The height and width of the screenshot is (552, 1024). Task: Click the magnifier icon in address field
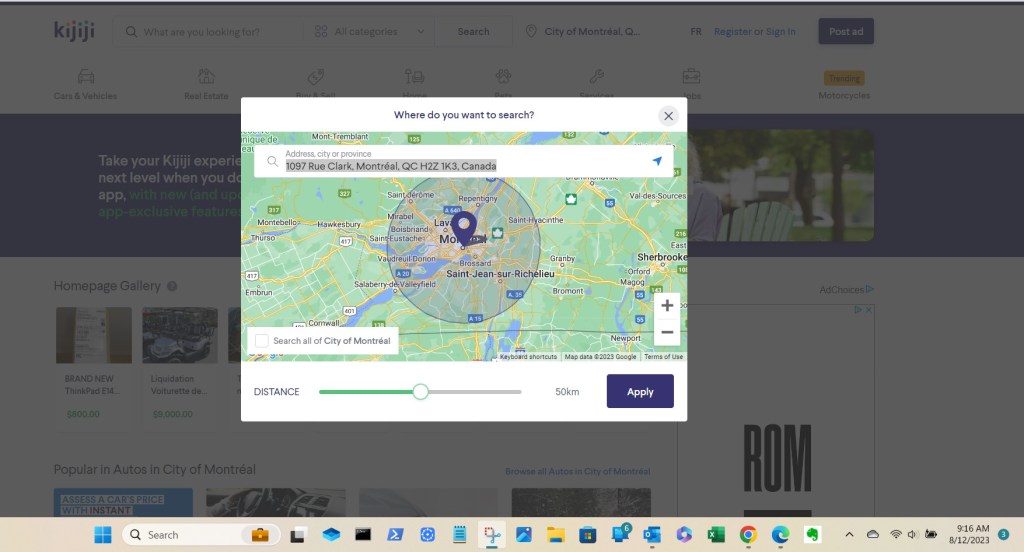[272, 161]
